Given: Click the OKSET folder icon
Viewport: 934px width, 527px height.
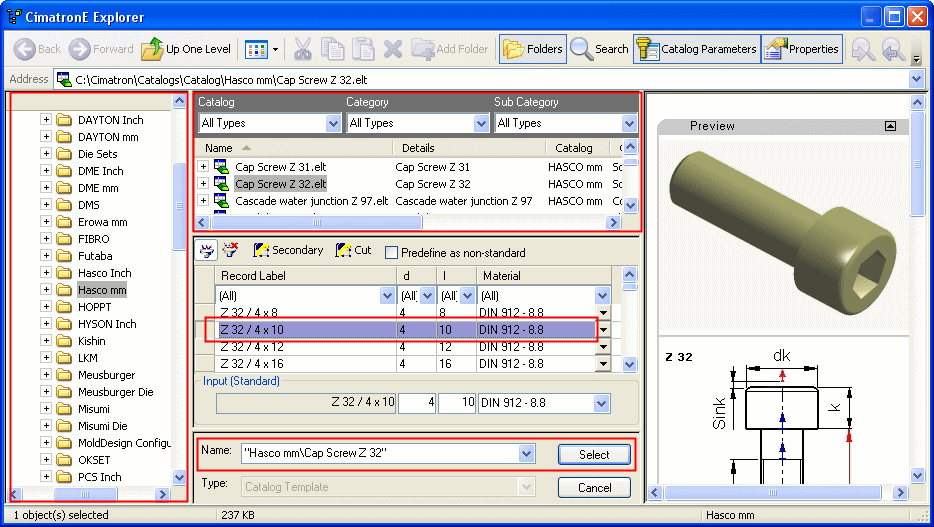Looking at the screenshot, I should point(64,460).
